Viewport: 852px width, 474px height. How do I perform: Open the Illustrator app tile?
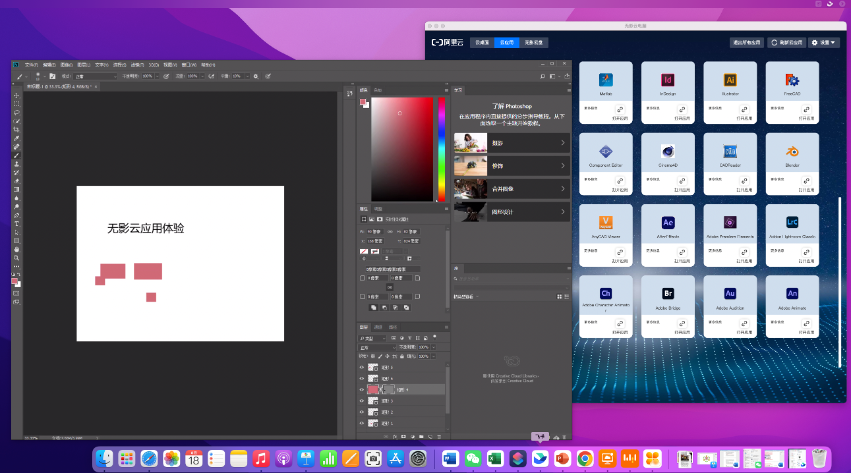point(730,80)
